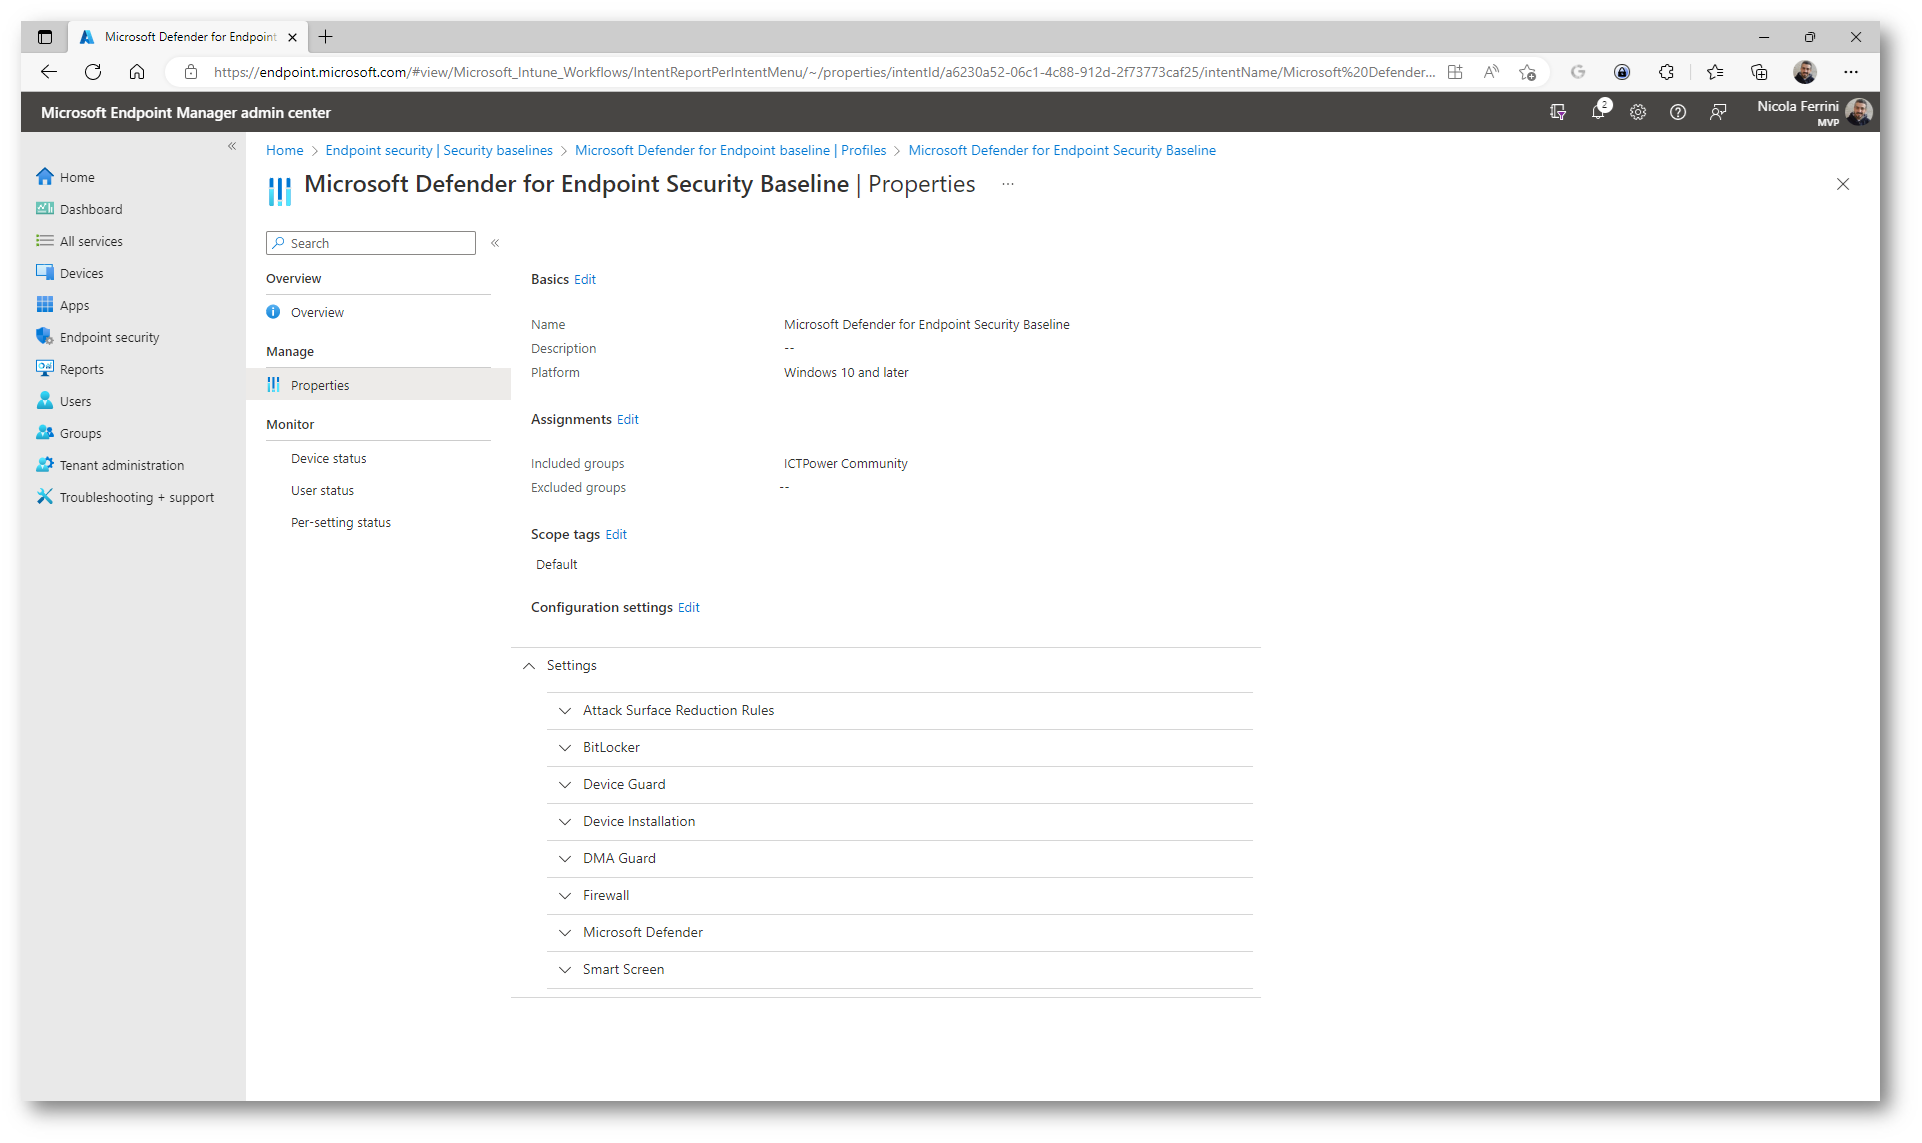
Task: Click the browser address bar URL
Action: [824, 72]
